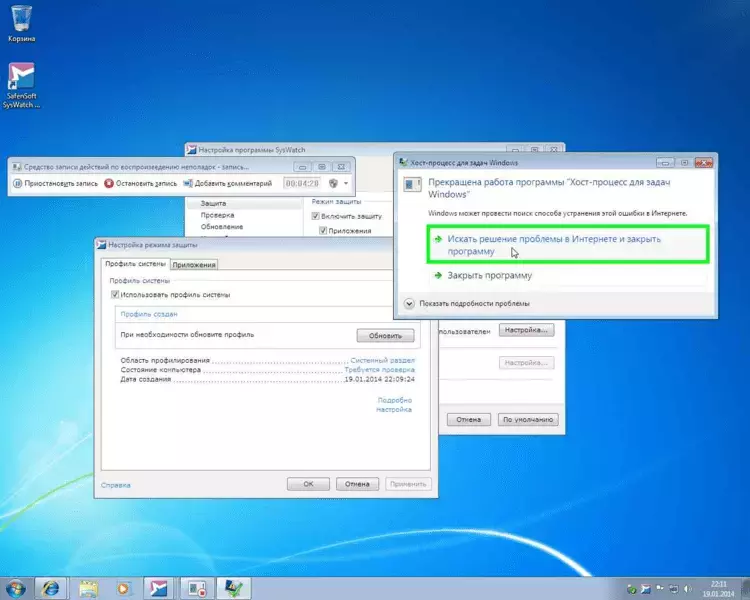Open Windows Explorer from taskbar
The height and width of the screenshot is (600, 750).
point(88,589)
